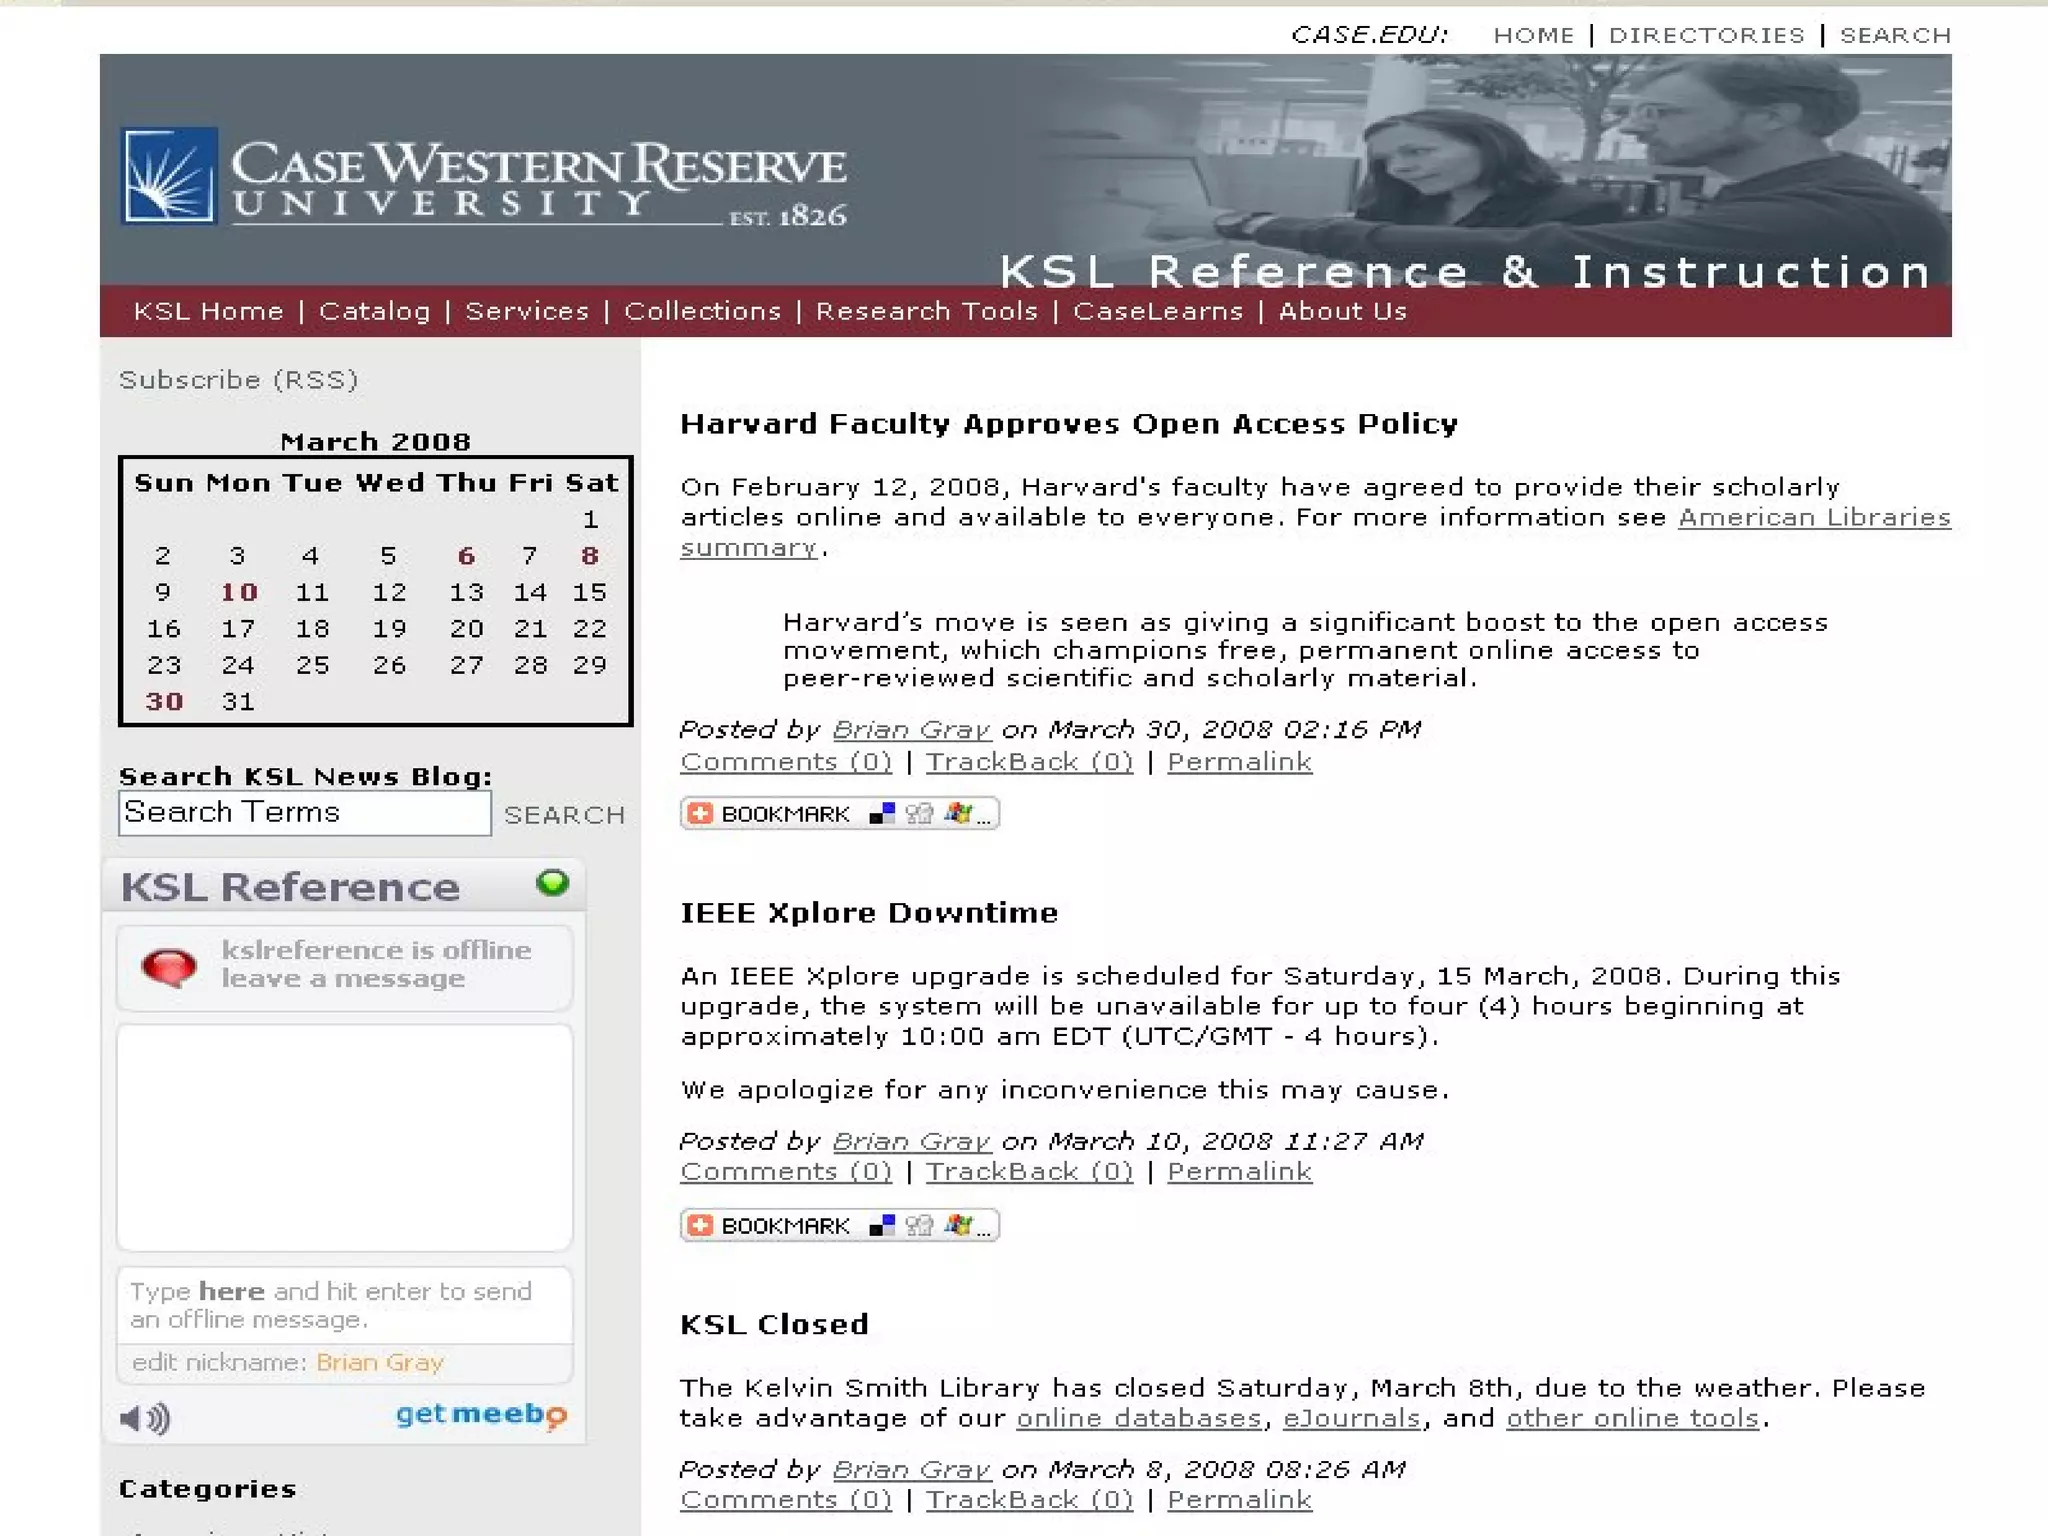Open the Research Tools menu item
The width and height of the screenshot is (2048, 1536).
pyautogui.click(x=927, y=312)
